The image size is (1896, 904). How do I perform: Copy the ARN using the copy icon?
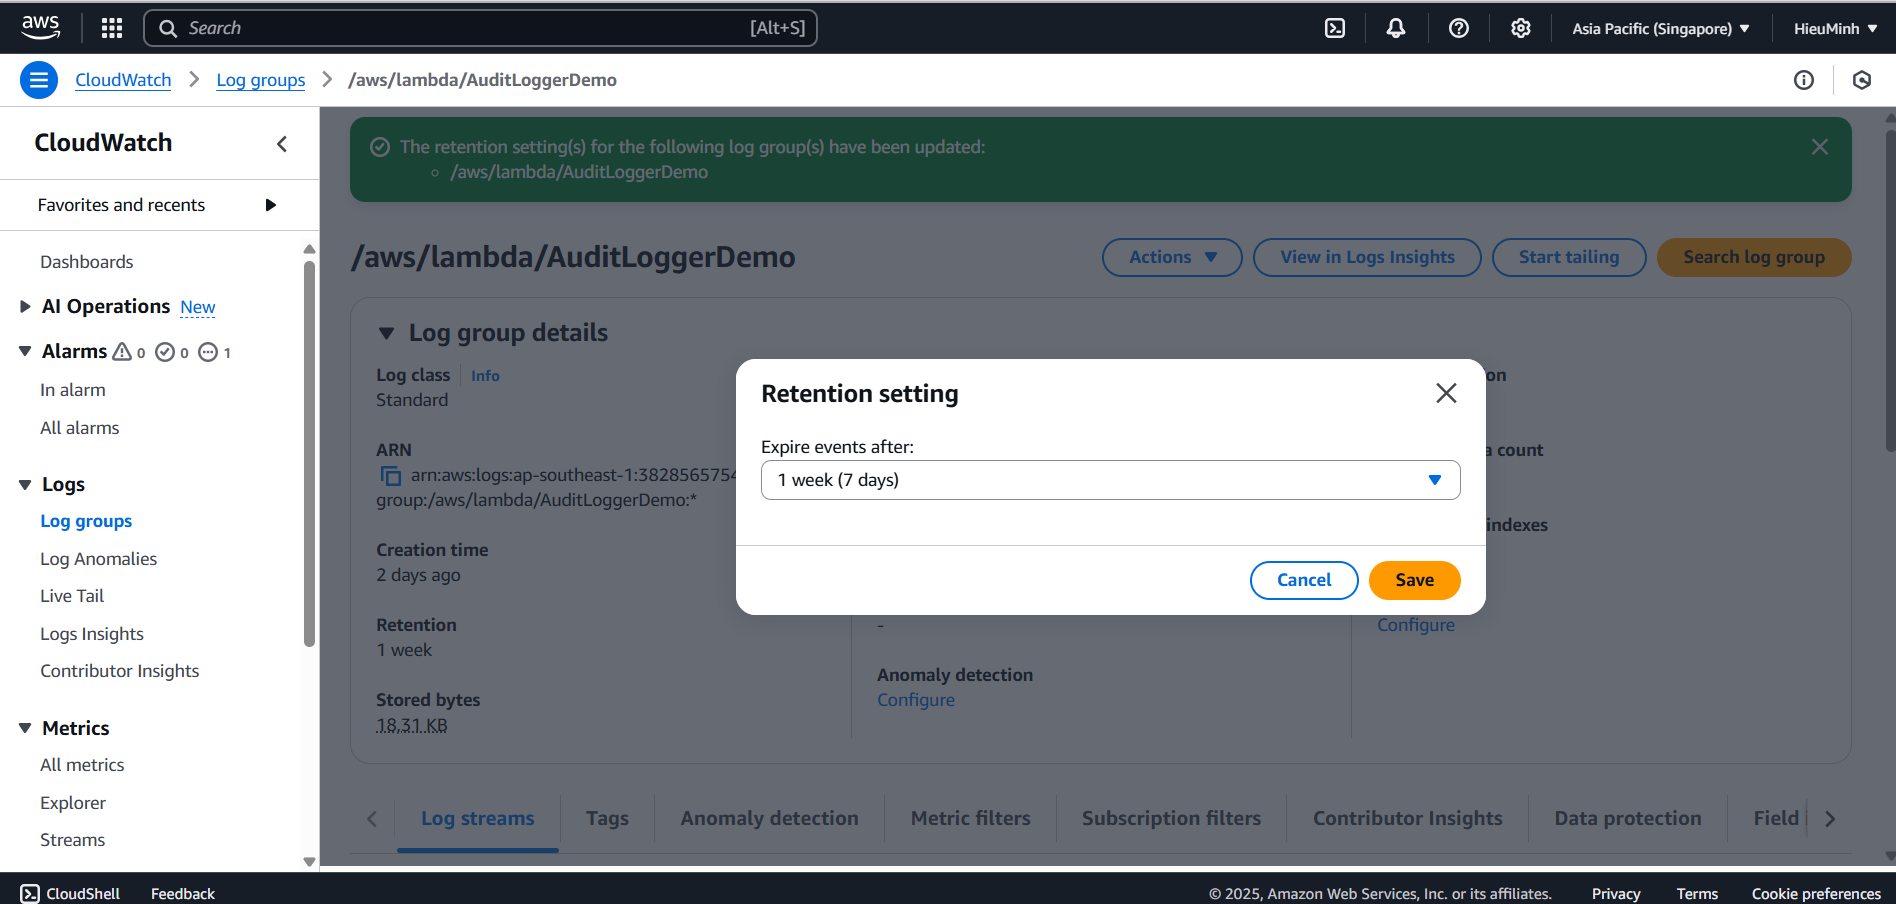[390, 476]
